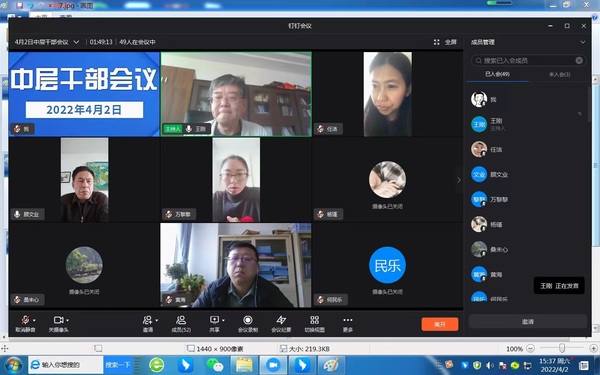This screenshot has height=375, width=600.
Task: Collapse the member management panel chevron
Action: [x=582, y=42]
